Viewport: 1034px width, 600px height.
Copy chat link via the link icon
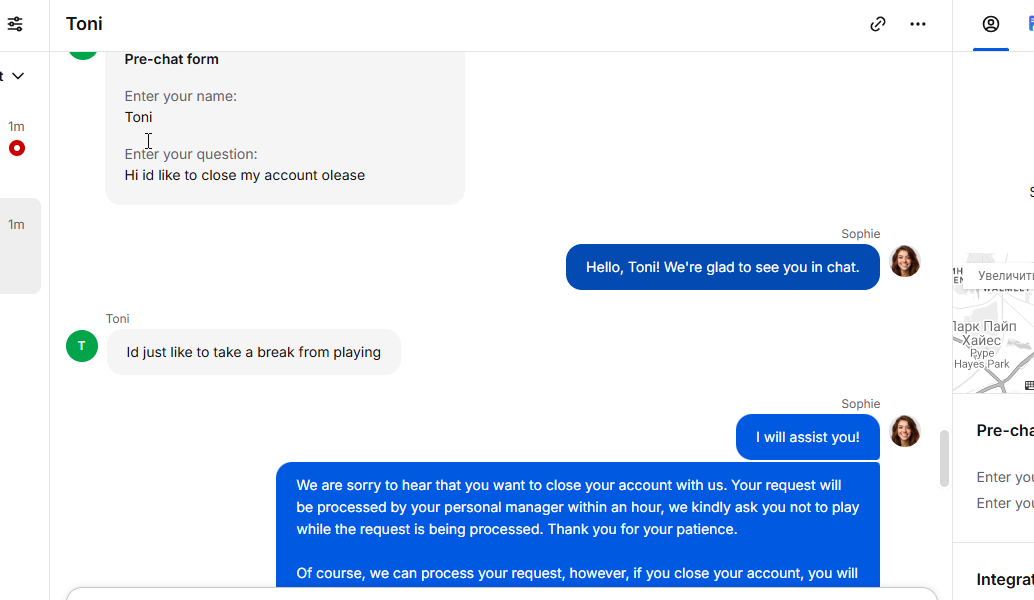coord(878,24)
